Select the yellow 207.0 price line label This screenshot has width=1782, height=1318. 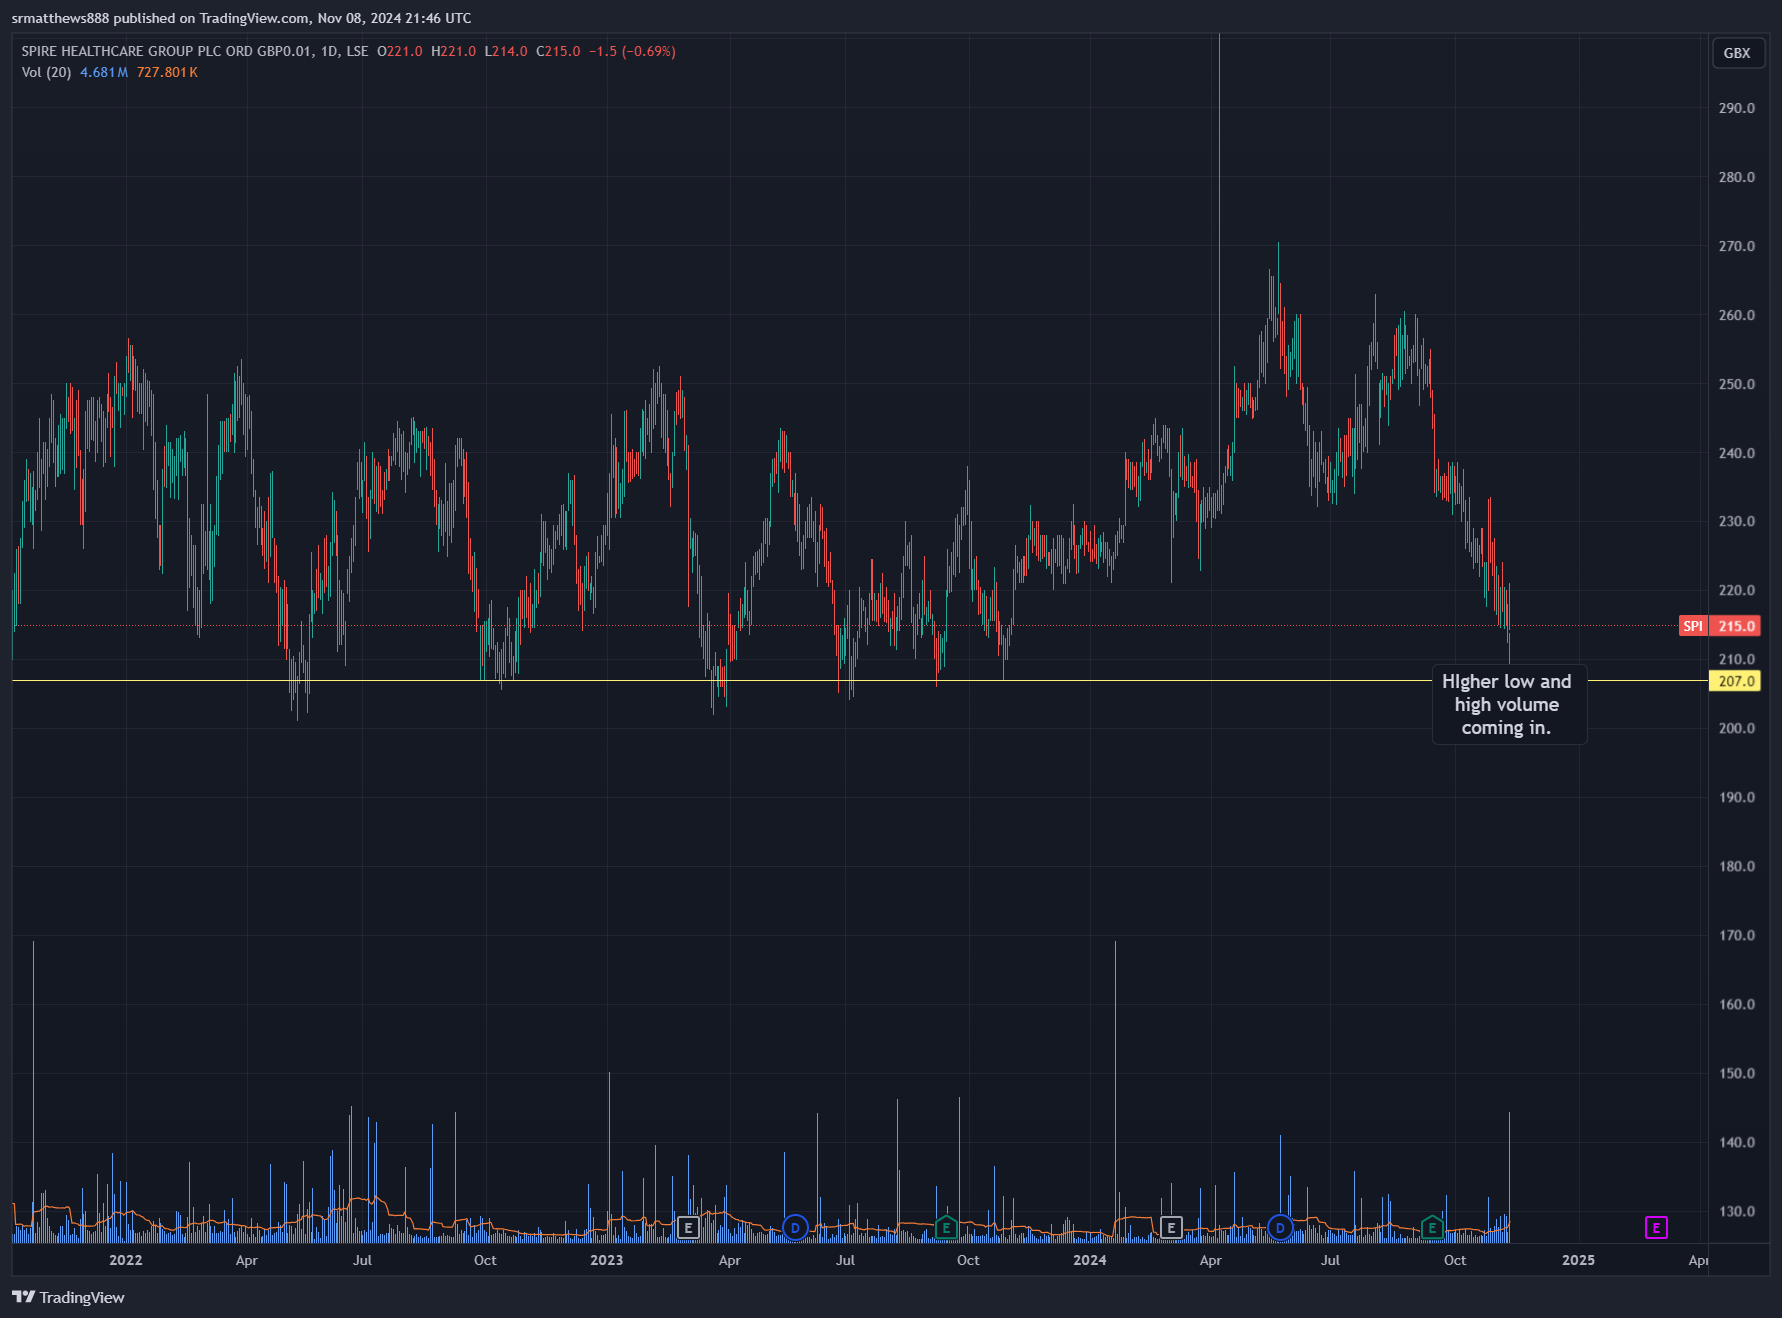click(x=1736, y=681)
